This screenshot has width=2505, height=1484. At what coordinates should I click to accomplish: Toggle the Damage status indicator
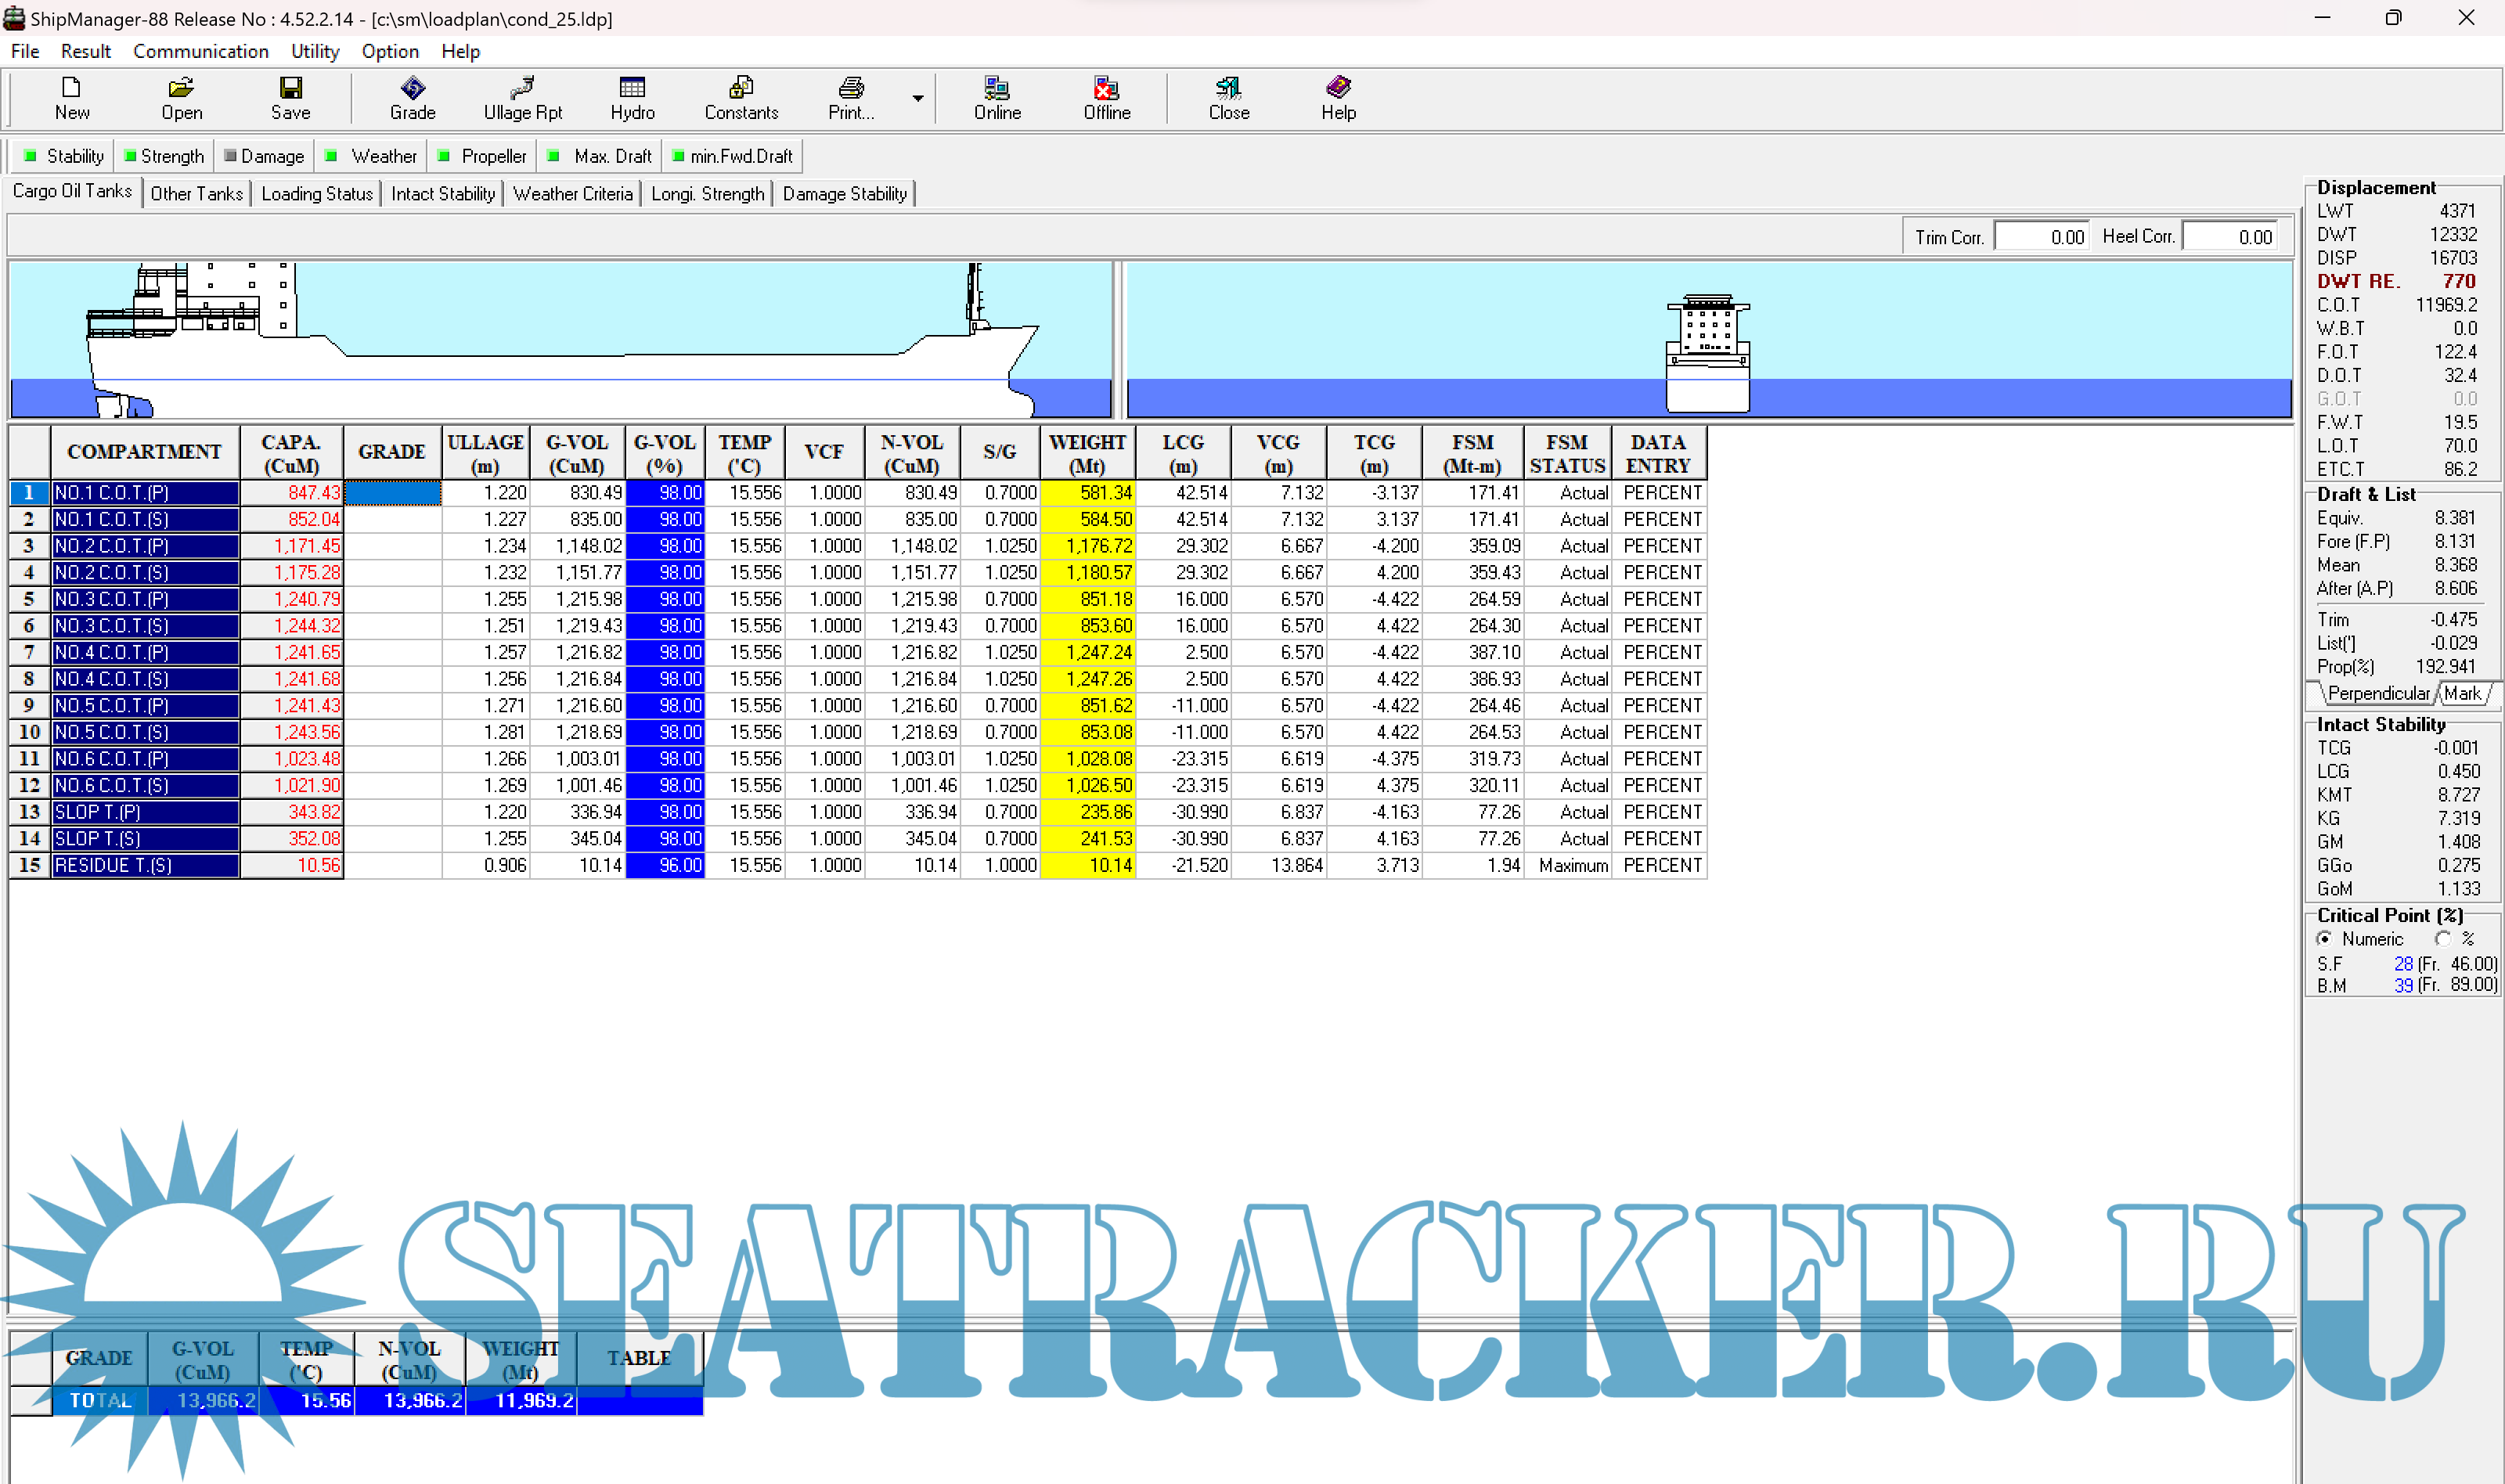(x=264, y=156)
